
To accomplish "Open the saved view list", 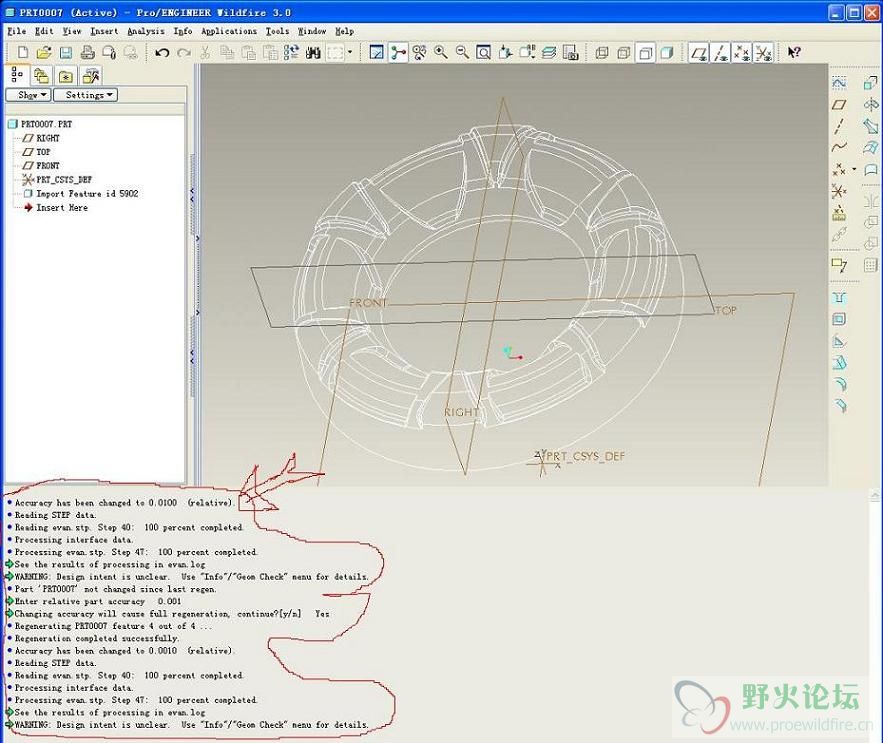I will coord(527,52).
